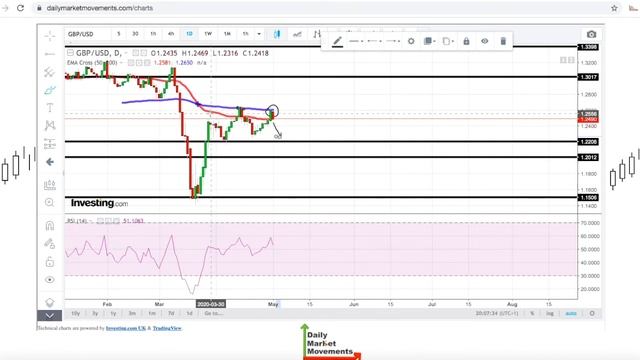Choose line color pencil in drawing toolbar
Image resolution: width=640 pixels, height=360 pixels.
(338, 41)
